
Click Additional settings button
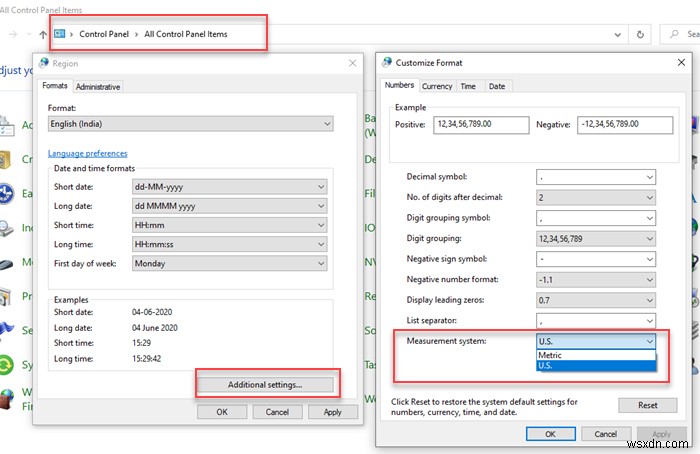265,385
